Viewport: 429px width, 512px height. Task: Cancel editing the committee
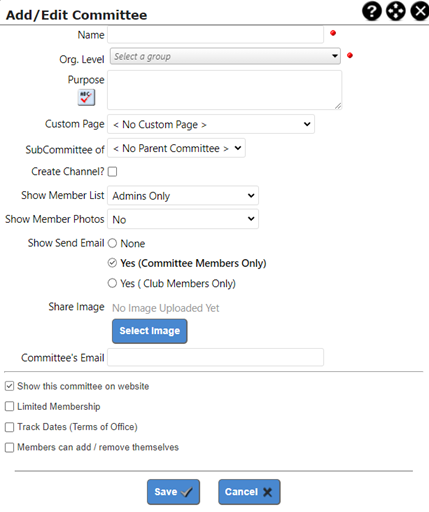point(249,492)
